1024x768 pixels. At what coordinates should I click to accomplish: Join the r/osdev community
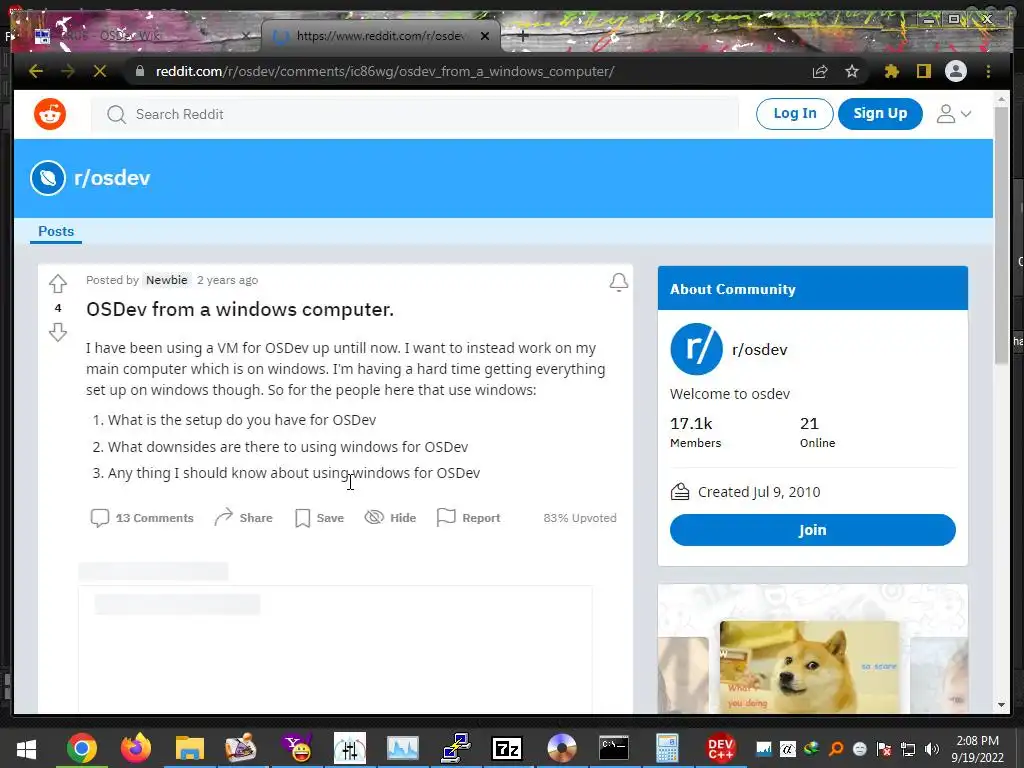pos(812,530)
